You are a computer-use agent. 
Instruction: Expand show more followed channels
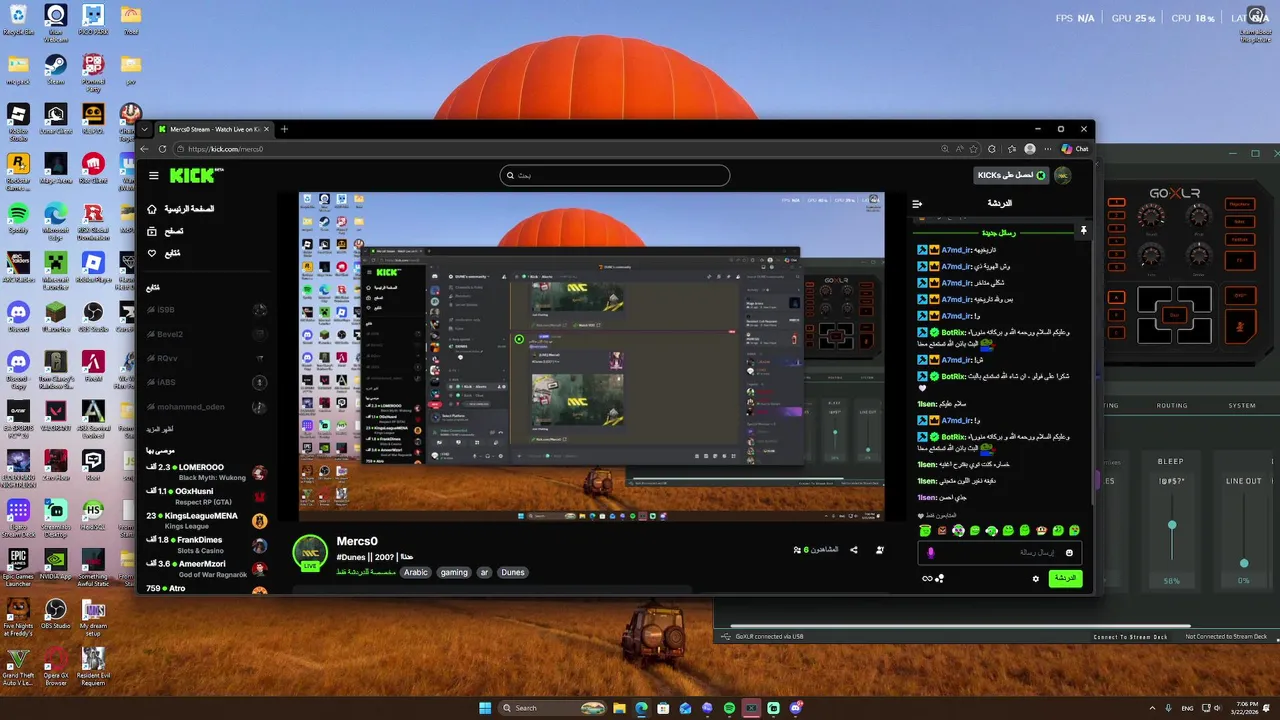(160, 429)
